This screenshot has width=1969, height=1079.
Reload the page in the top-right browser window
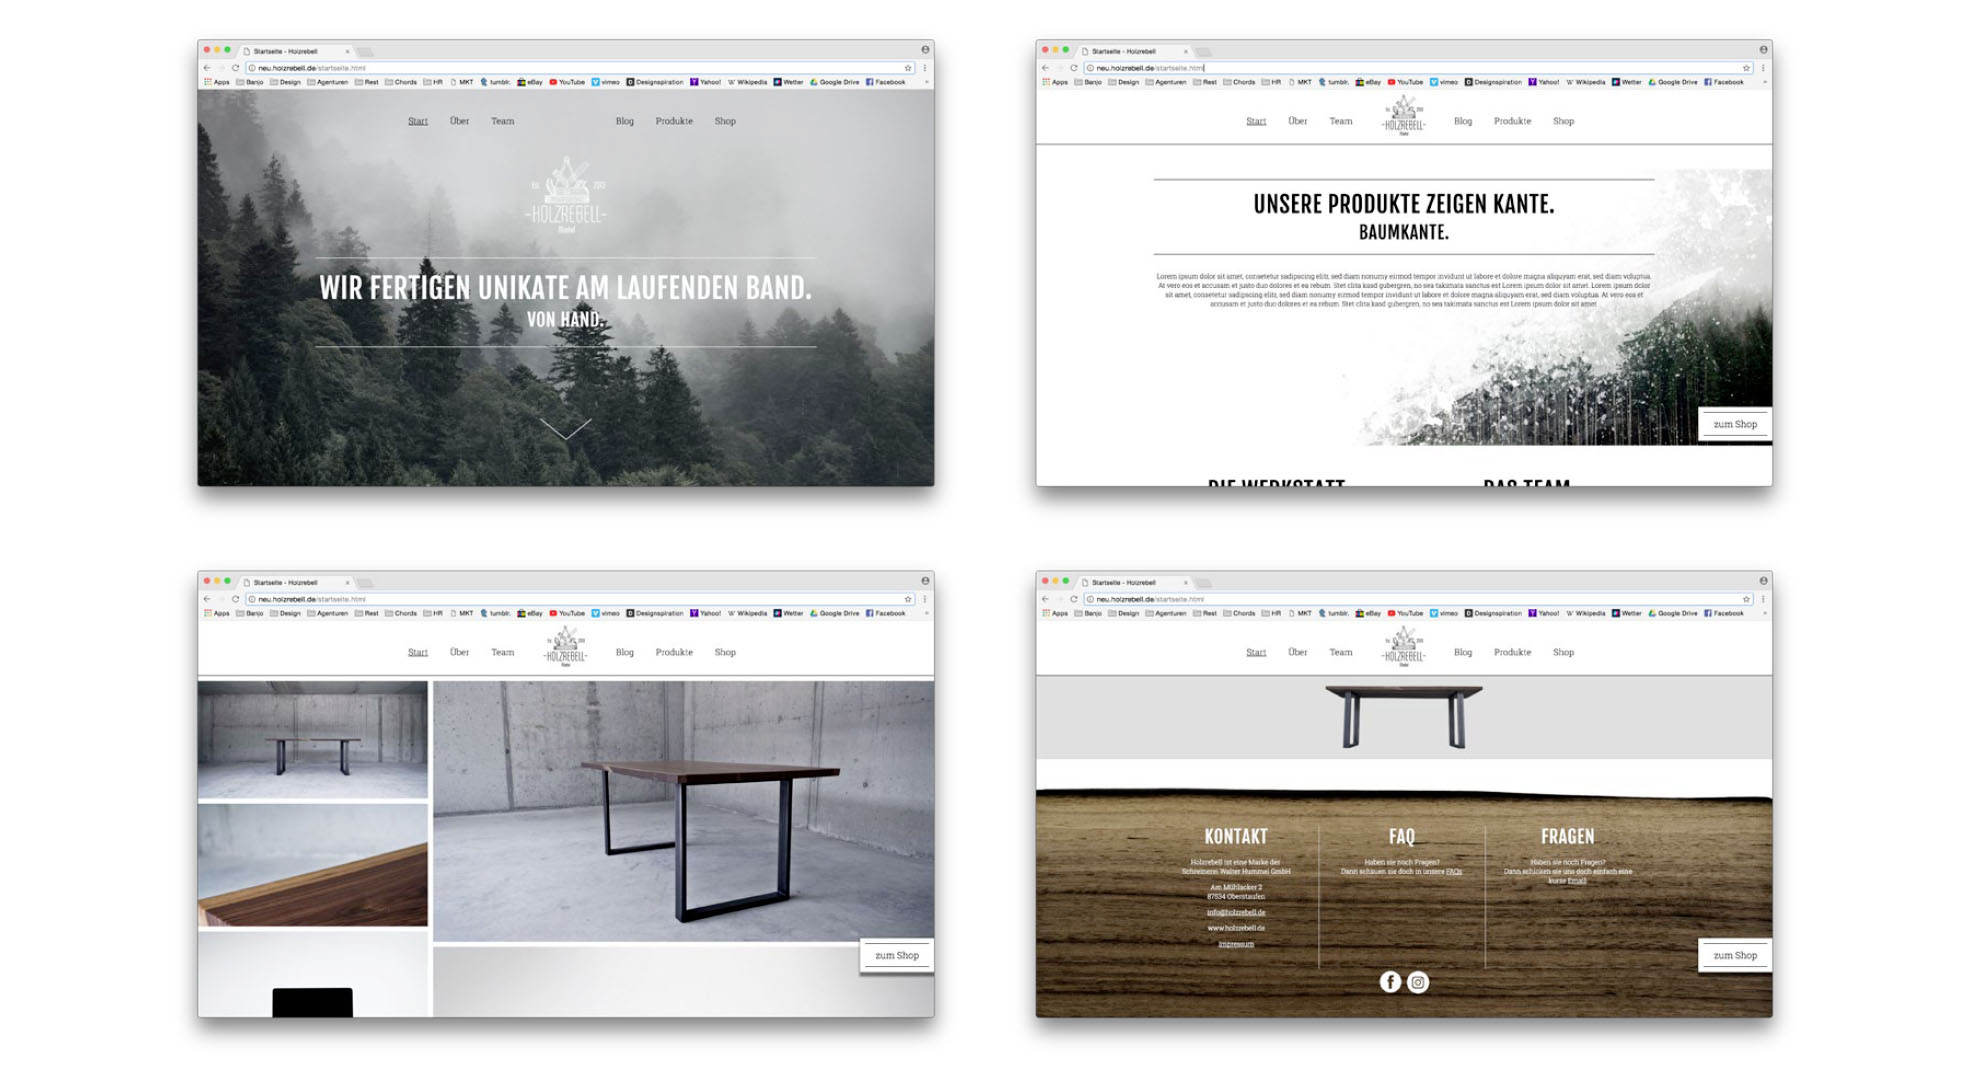click(x=1074, y=68)
